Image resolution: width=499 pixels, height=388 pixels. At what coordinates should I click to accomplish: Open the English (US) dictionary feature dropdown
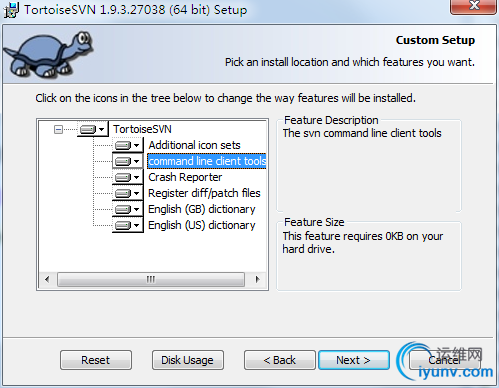pos(128,225)
